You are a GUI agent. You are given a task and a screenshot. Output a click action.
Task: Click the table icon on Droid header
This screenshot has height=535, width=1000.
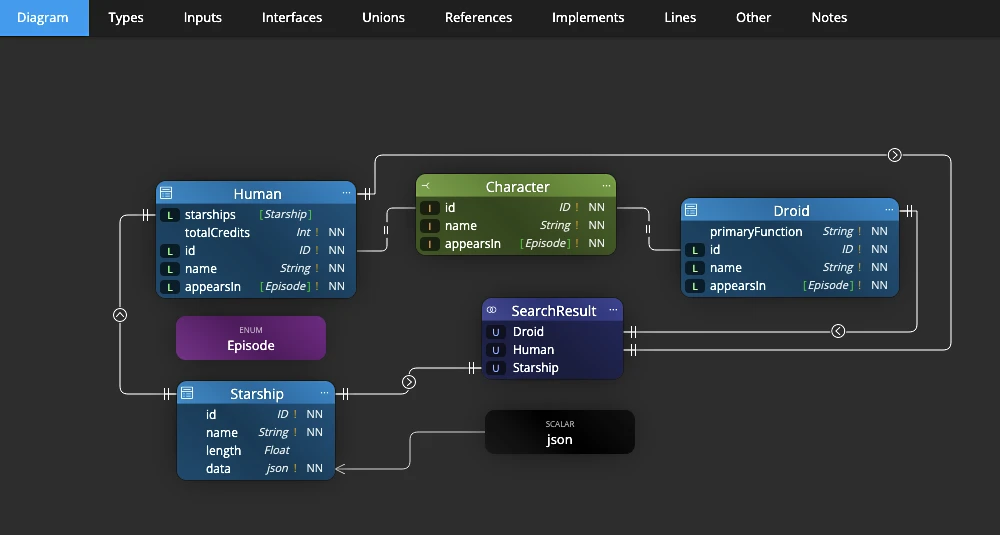(x=691, y=210)
